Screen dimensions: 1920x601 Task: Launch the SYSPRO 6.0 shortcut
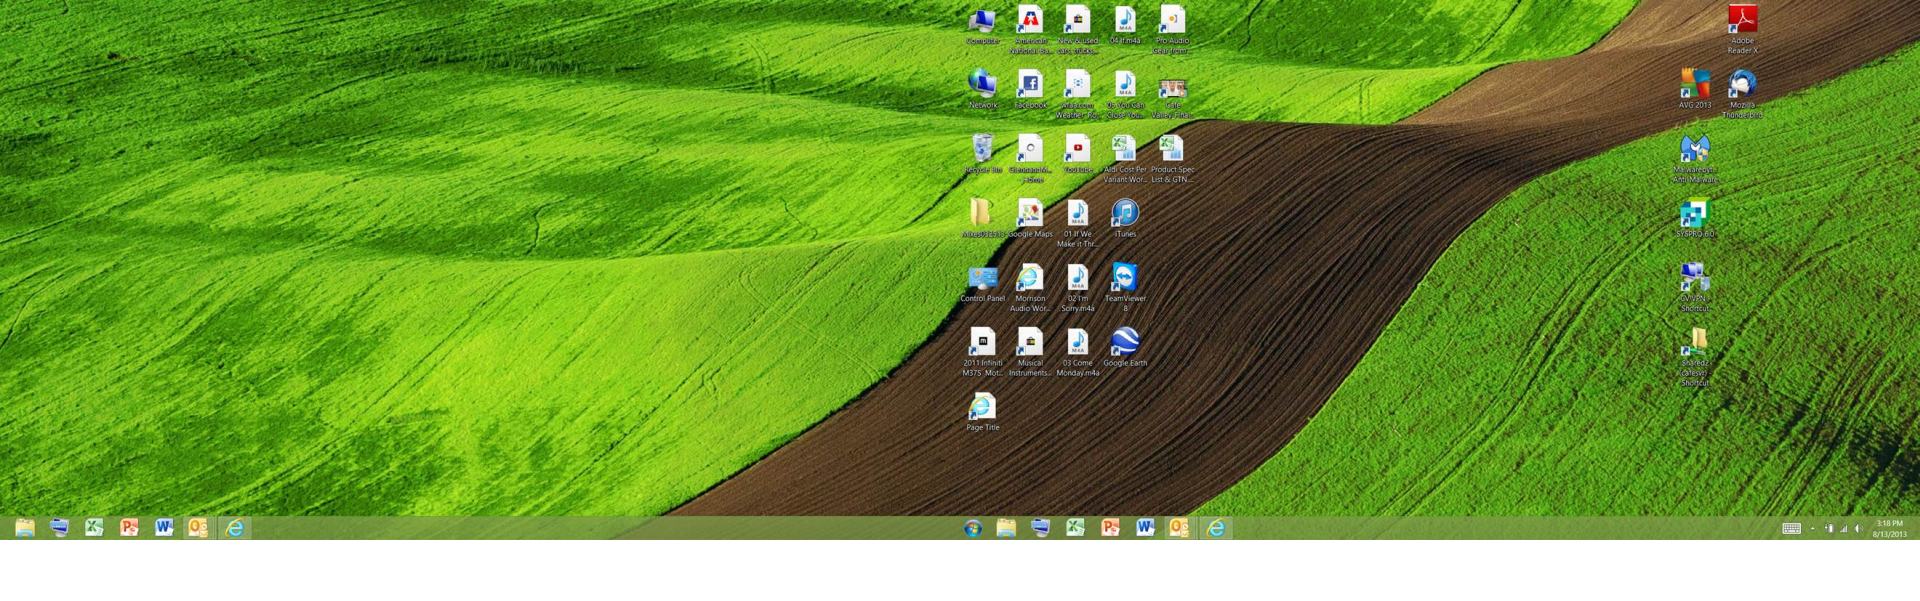[1694, 214]
